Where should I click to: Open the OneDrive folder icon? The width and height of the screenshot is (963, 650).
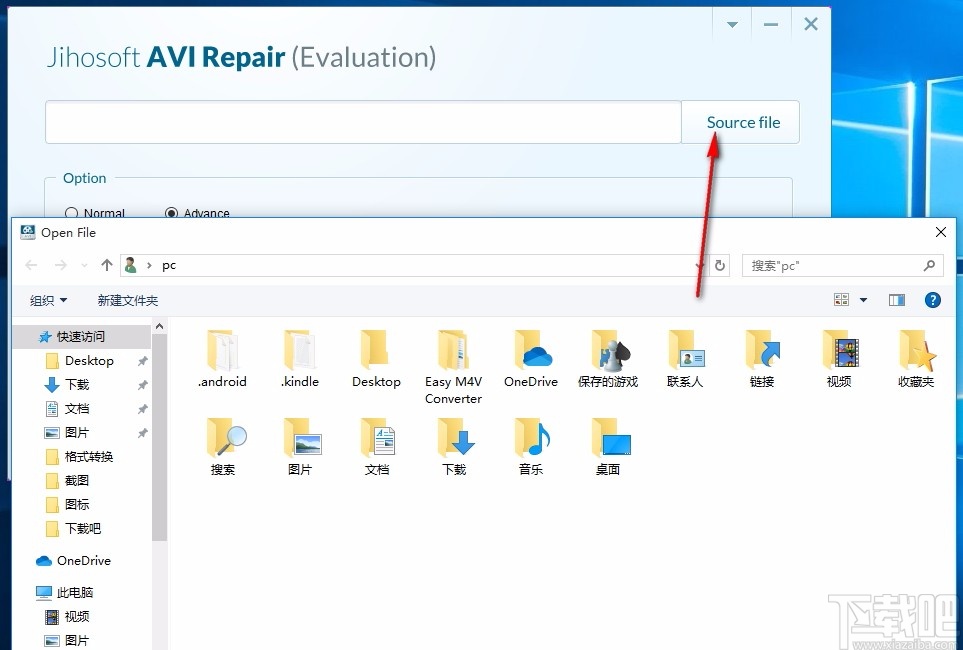531,350
